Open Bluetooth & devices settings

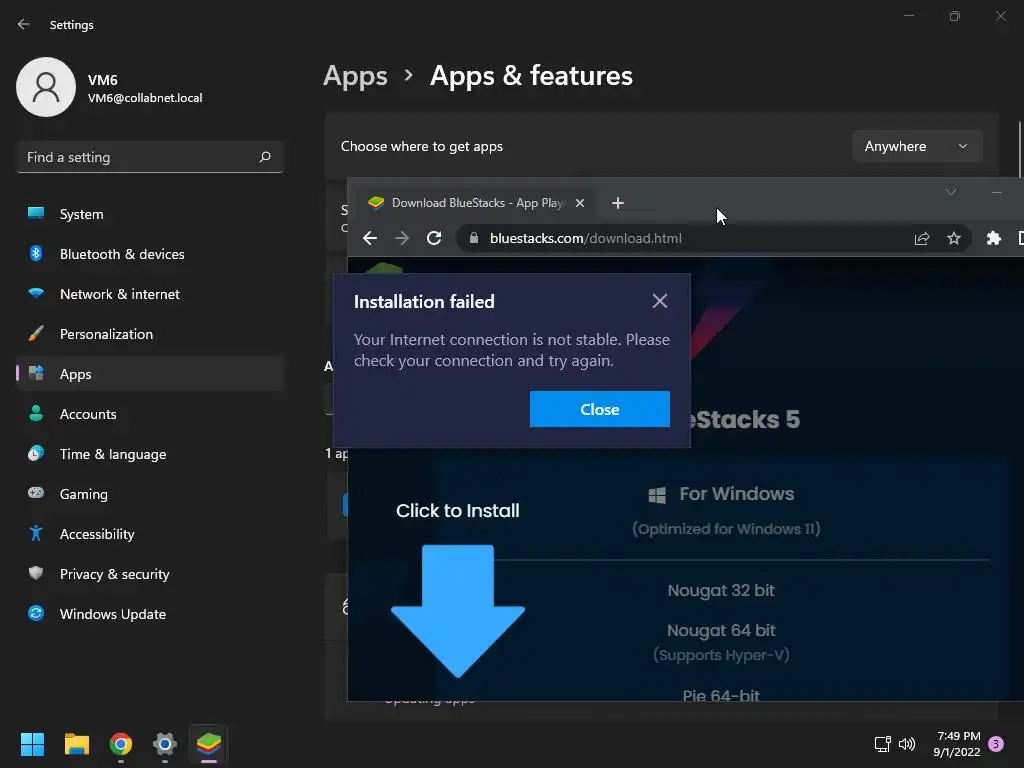150,254
